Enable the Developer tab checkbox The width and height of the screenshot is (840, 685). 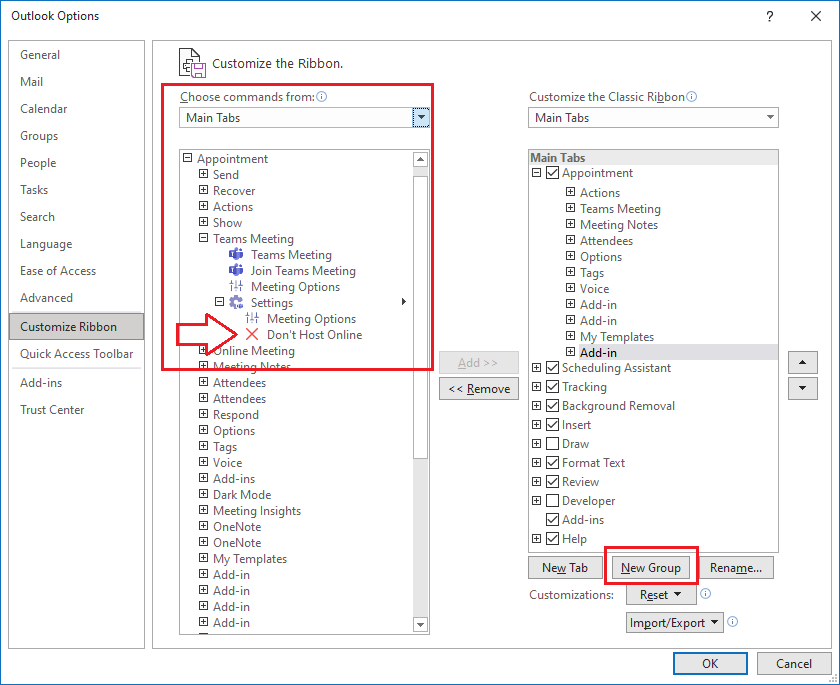tap(552, 500)
